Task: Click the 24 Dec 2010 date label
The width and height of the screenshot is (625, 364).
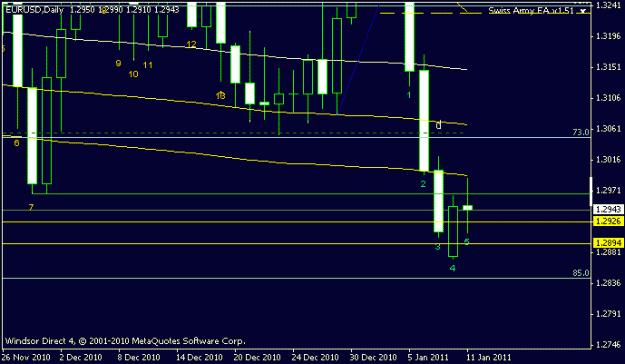Action: click(x=315, y=357)
